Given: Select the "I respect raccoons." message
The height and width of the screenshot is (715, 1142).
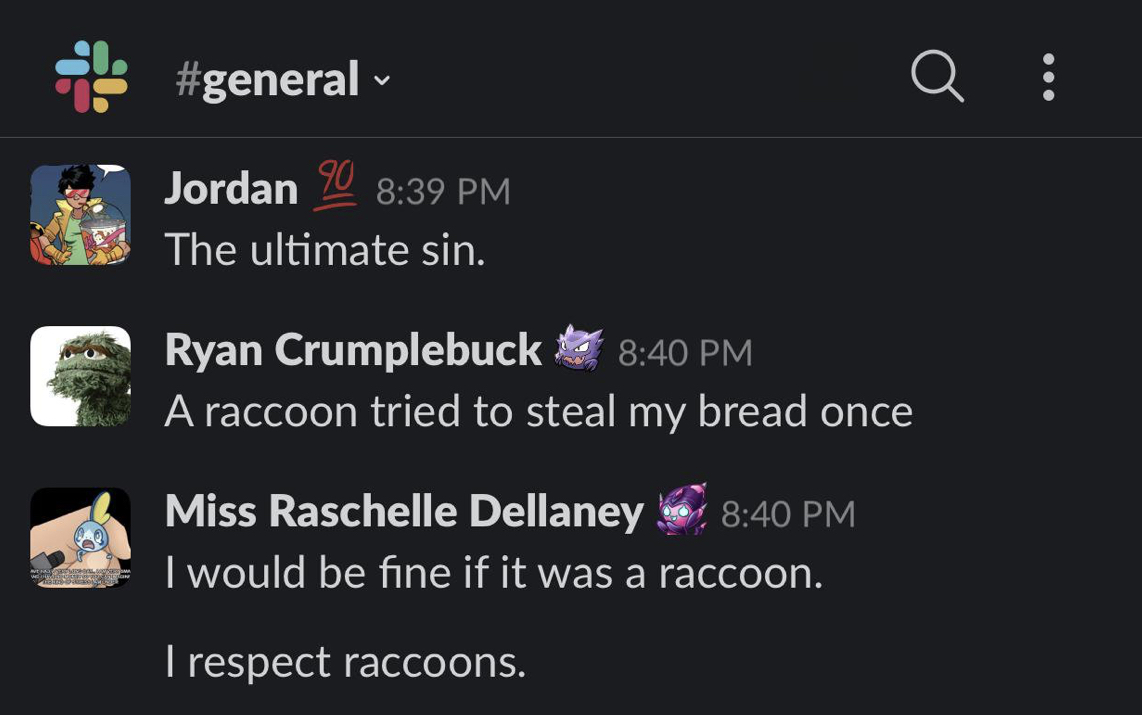Looking at the screenshot, I should (x=345, y=661).
